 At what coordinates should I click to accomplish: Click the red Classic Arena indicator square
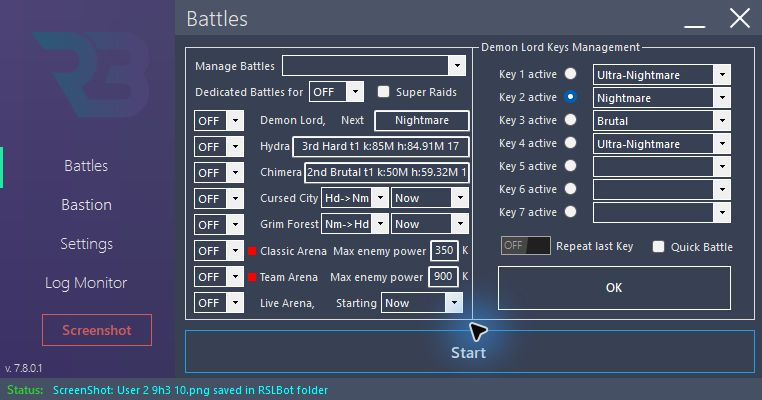252,251
